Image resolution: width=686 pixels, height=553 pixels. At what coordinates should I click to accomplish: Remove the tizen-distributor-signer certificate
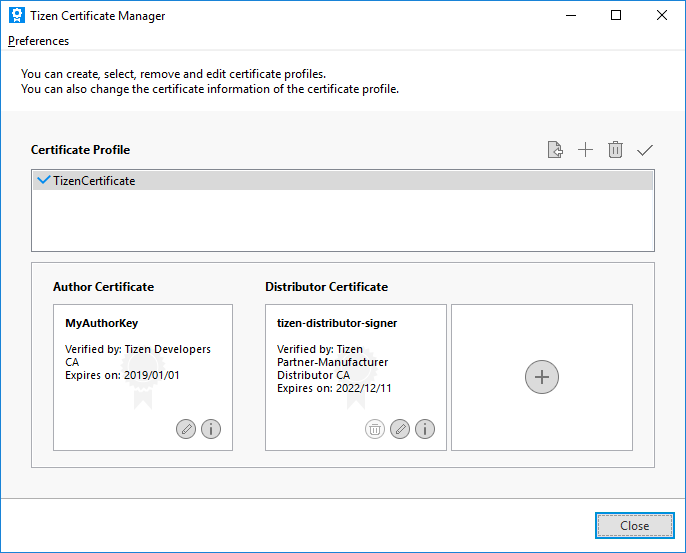(374, 429)
